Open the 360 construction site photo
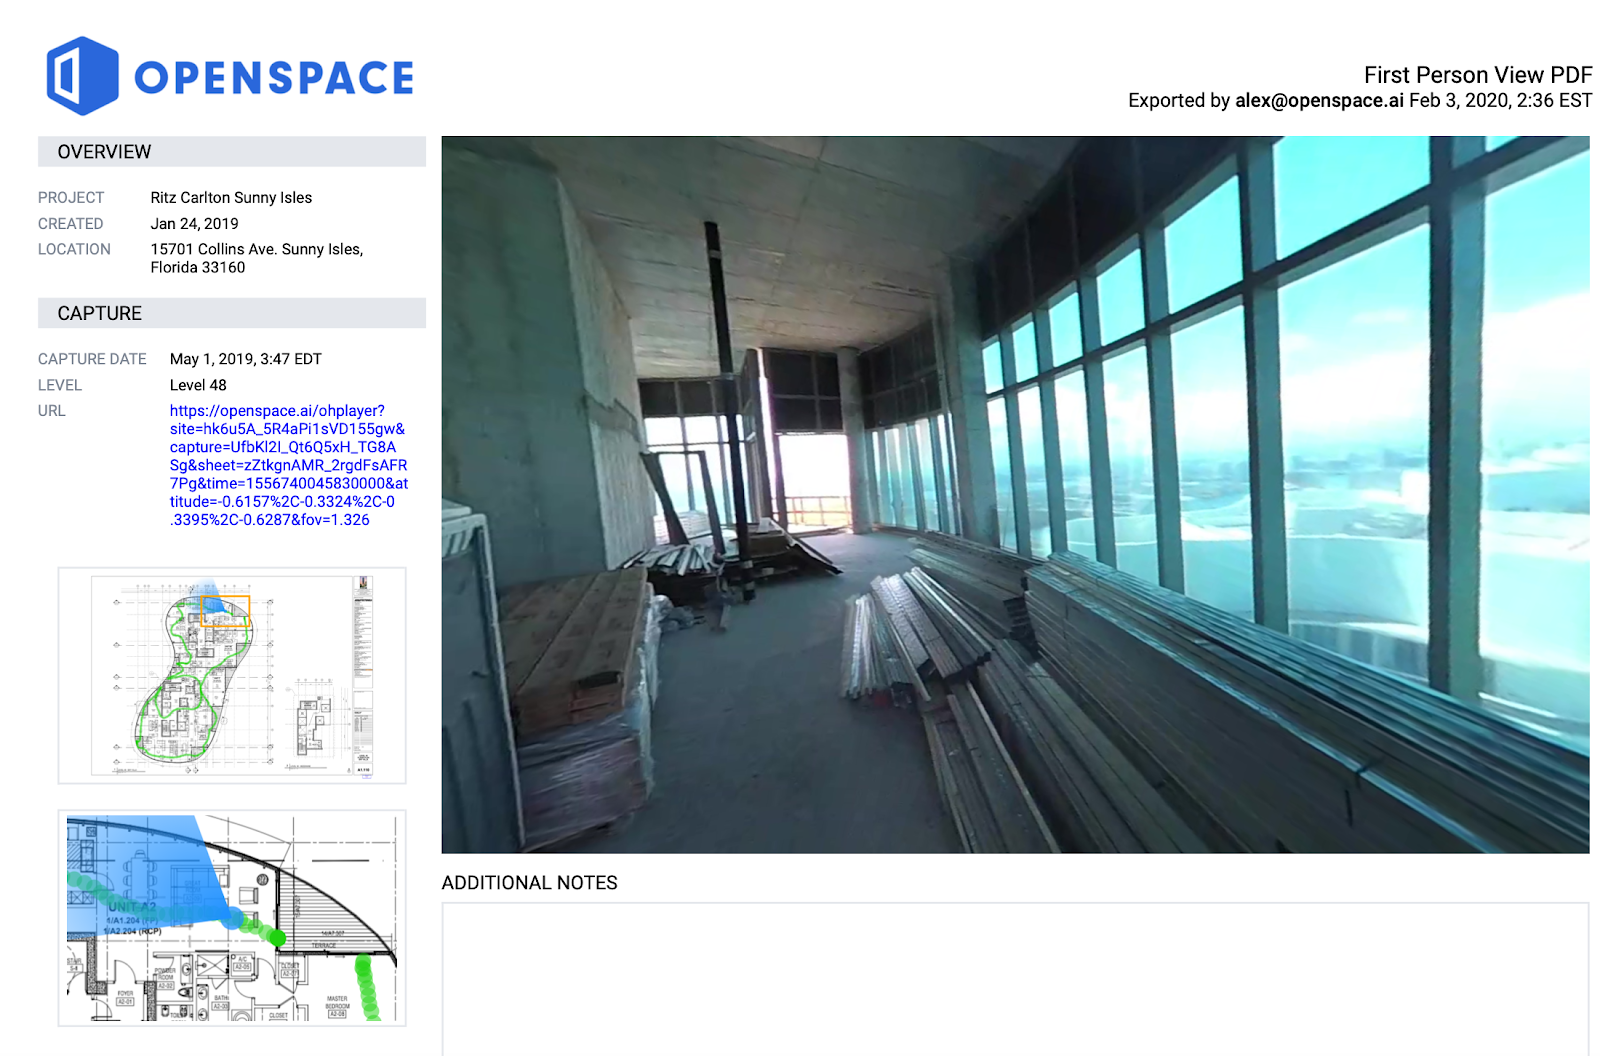The width and height of the screenshot is (1600, 1056). (x=1014, y=494)
